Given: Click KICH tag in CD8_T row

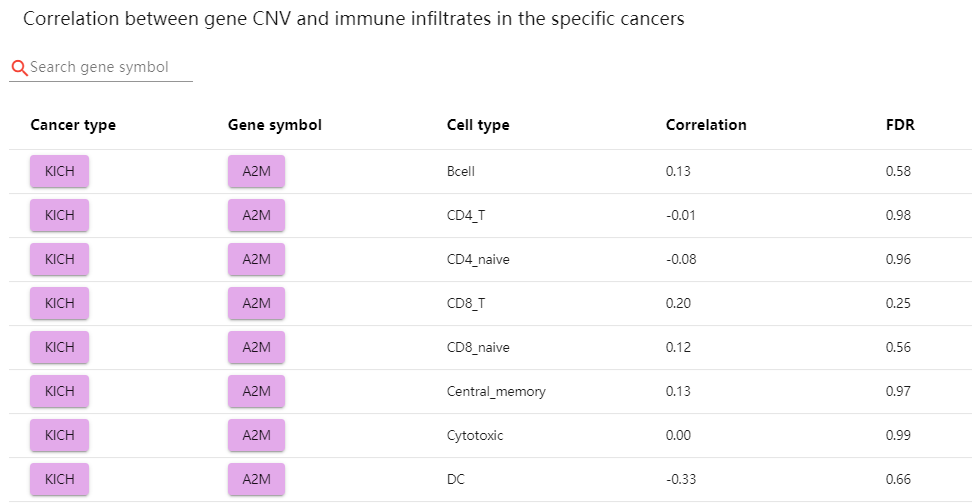Looking at the screenshot, I should [x=60, y=303].
